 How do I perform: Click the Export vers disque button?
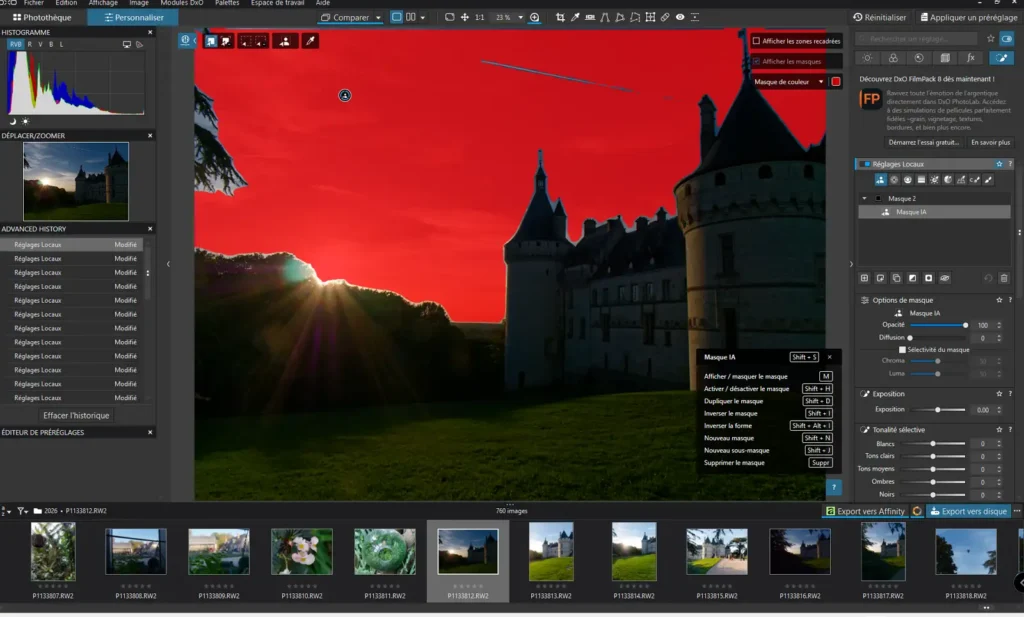pos(969,511)
